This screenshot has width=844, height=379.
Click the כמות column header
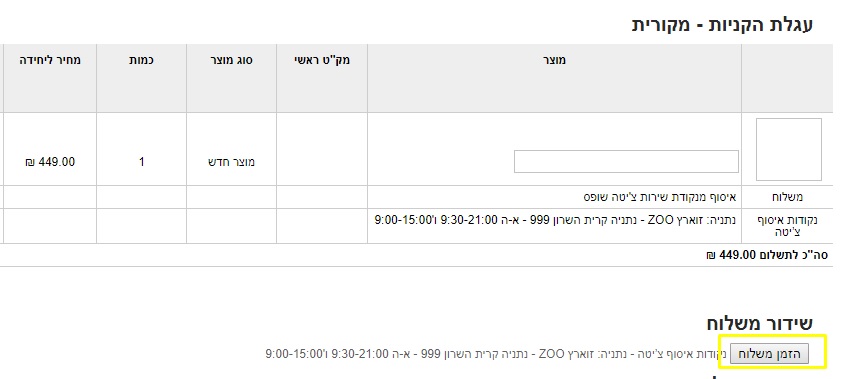click(x=141, y=60)
